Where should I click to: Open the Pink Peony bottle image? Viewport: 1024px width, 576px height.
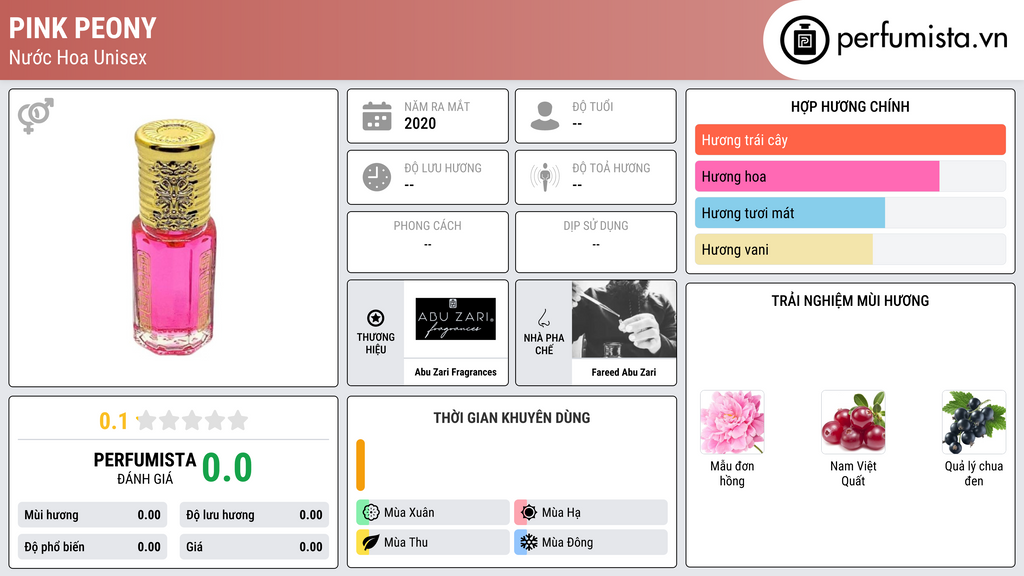click(x=174, y=237)
